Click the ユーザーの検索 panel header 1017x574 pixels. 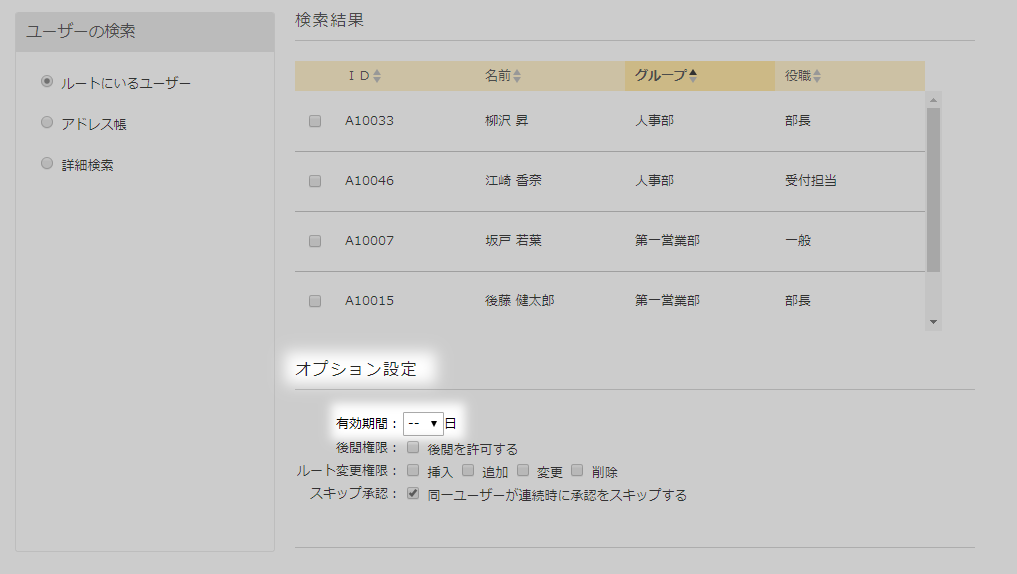(x=145, y=32)
